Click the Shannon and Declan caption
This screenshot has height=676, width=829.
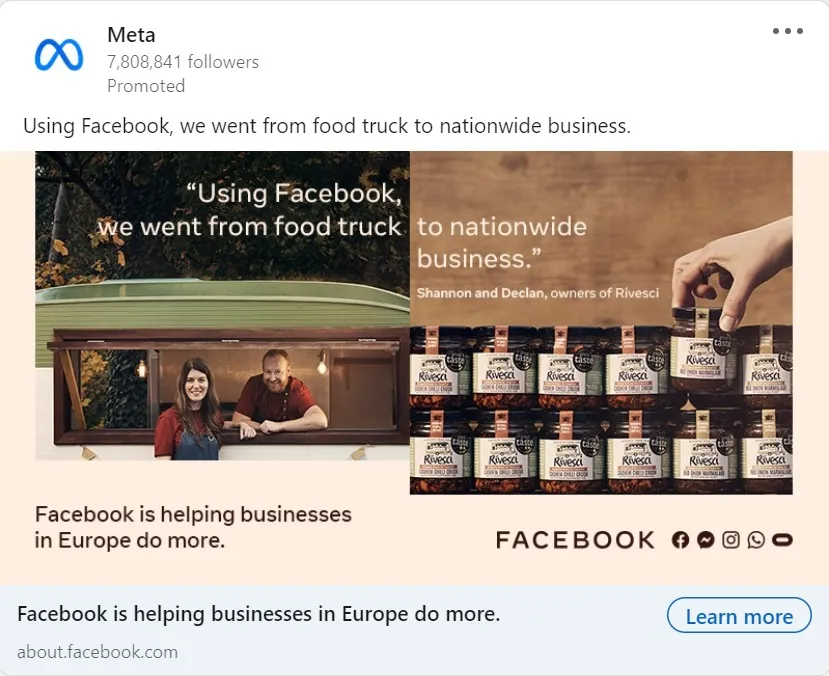coord(538,293)
